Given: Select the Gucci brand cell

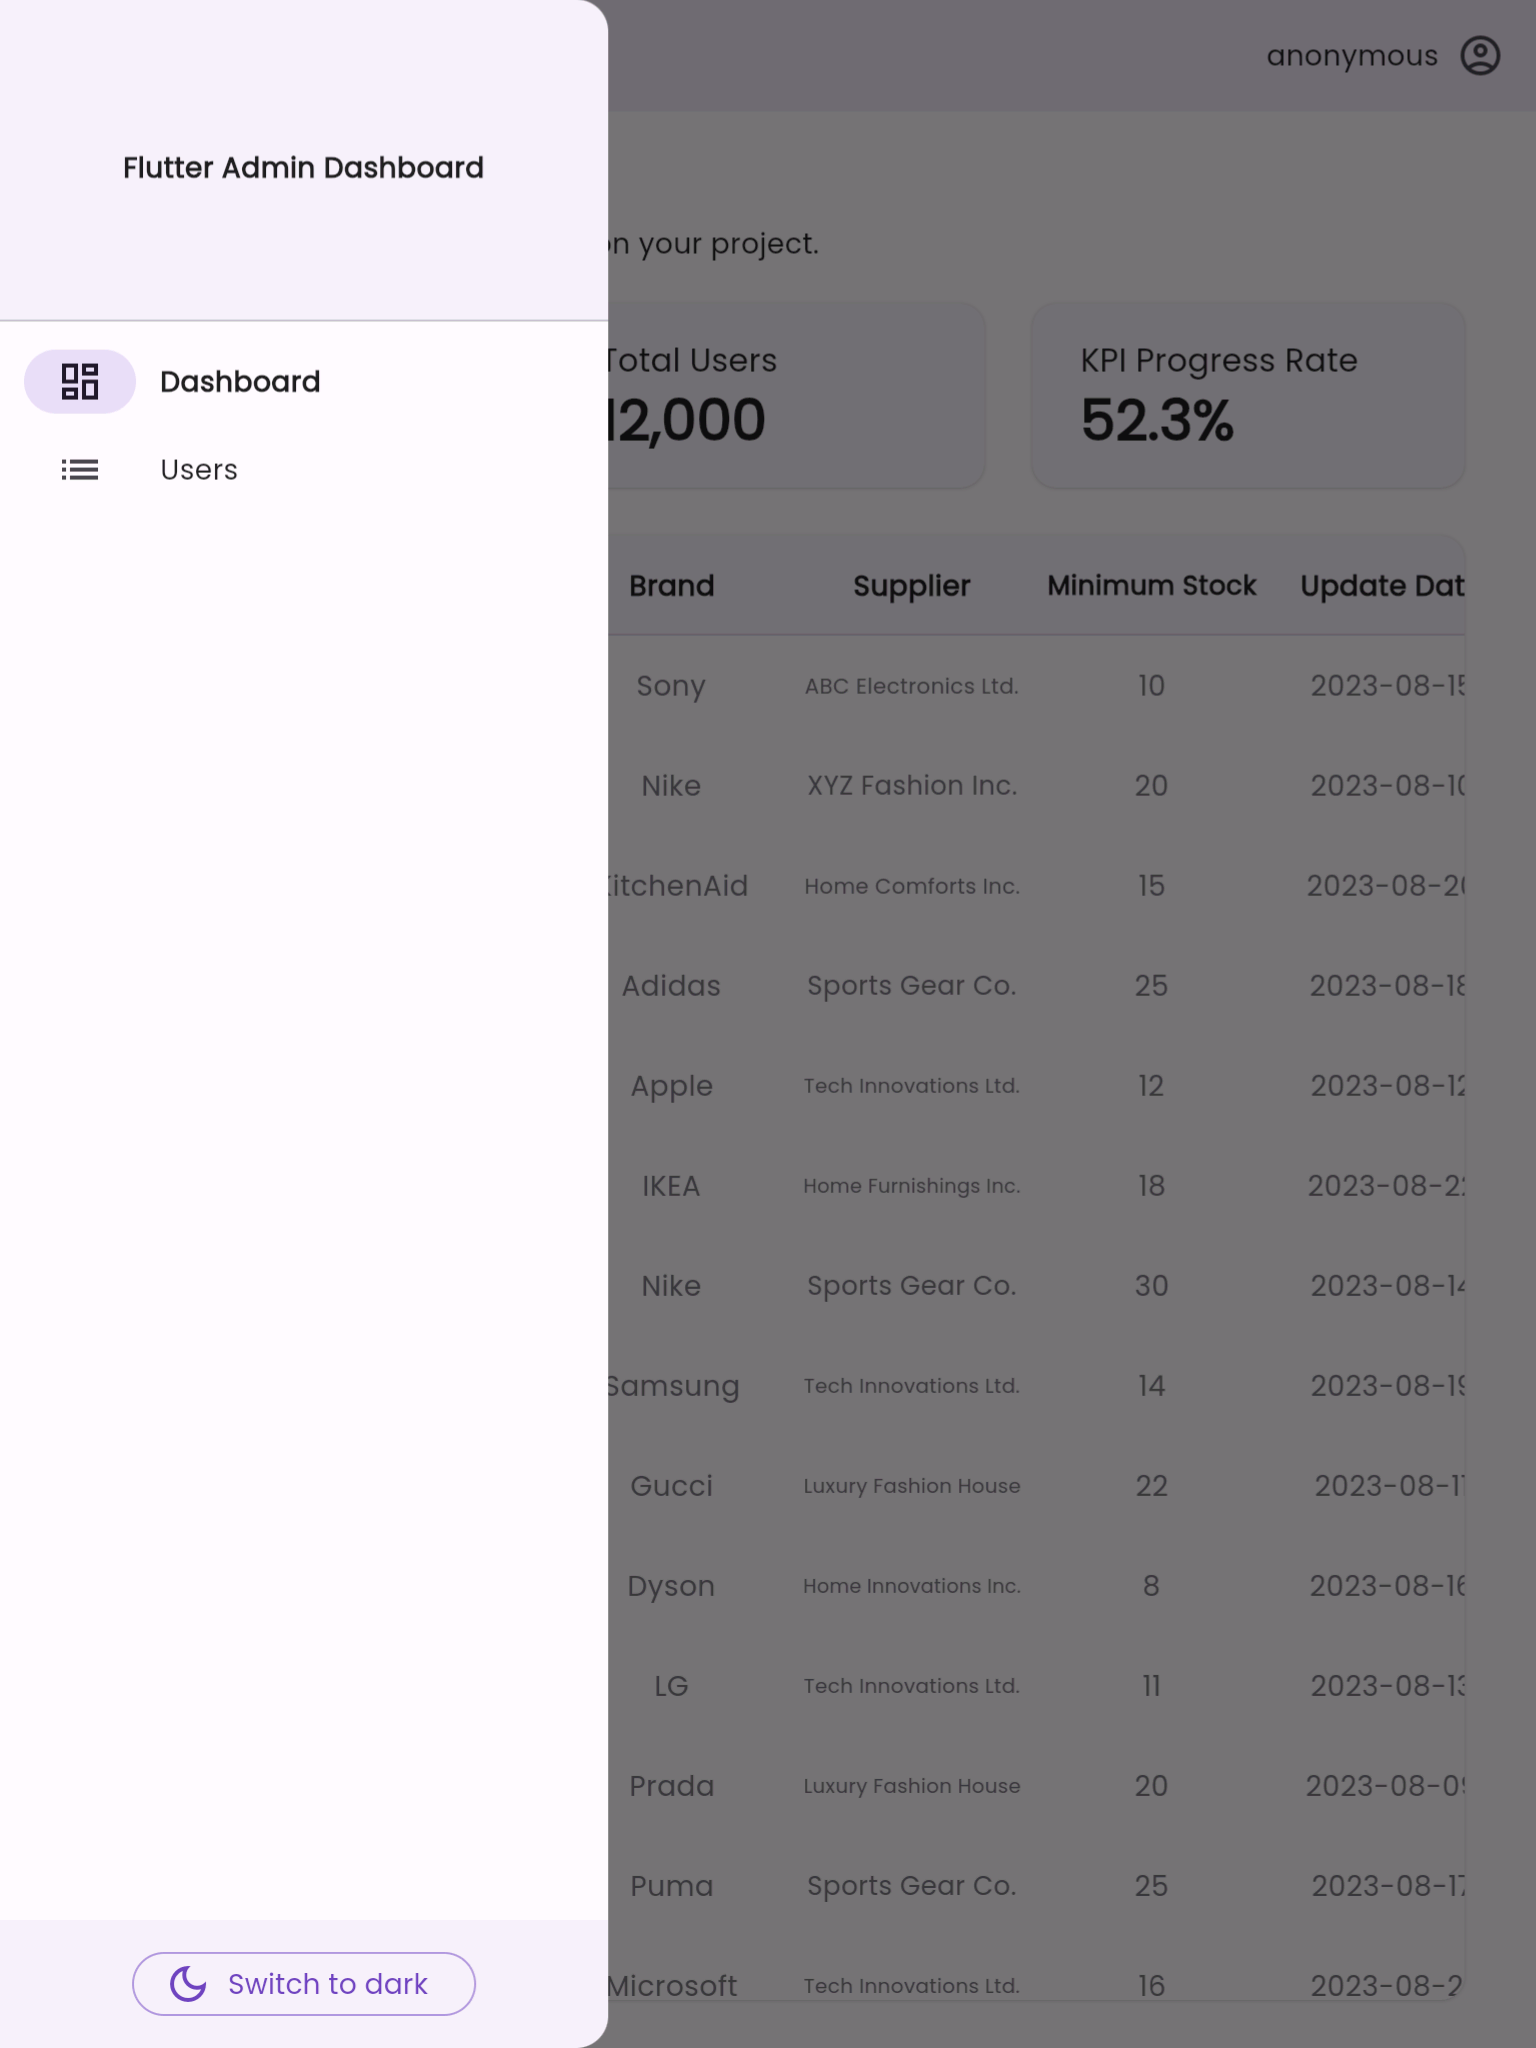Looking at the screenshot, I should 671,1486.
